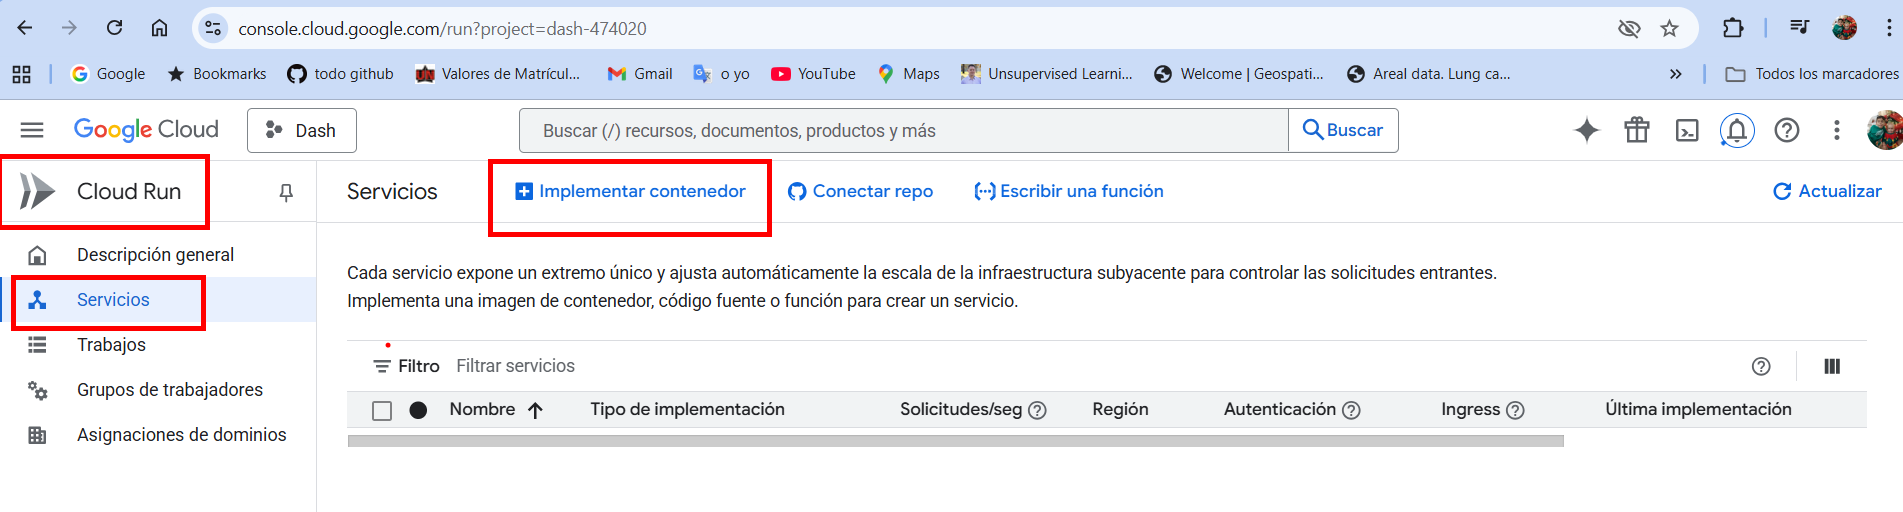Sort by Nombre column header
Viewport: 1903px width, 512px height.
tap(482, 409)
